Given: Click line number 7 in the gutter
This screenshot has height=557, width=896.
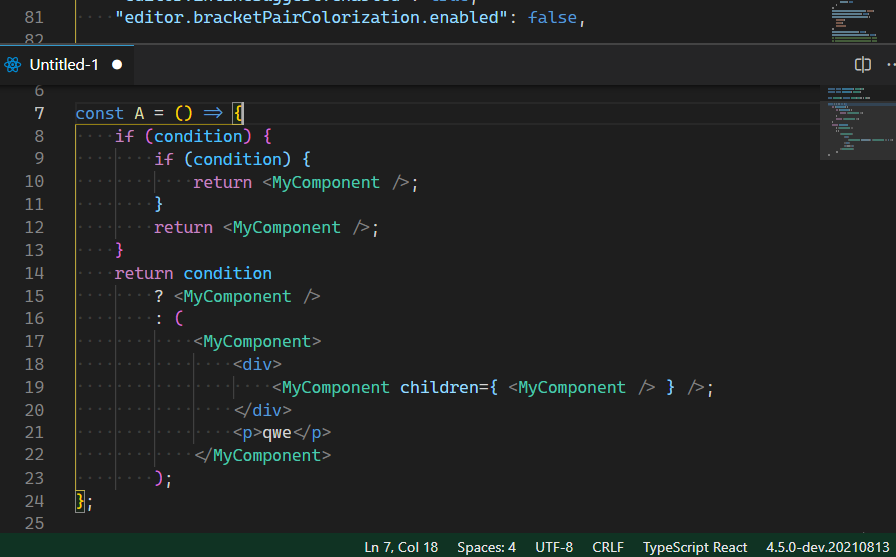Looking at the screenshot, I should point(39,113).
